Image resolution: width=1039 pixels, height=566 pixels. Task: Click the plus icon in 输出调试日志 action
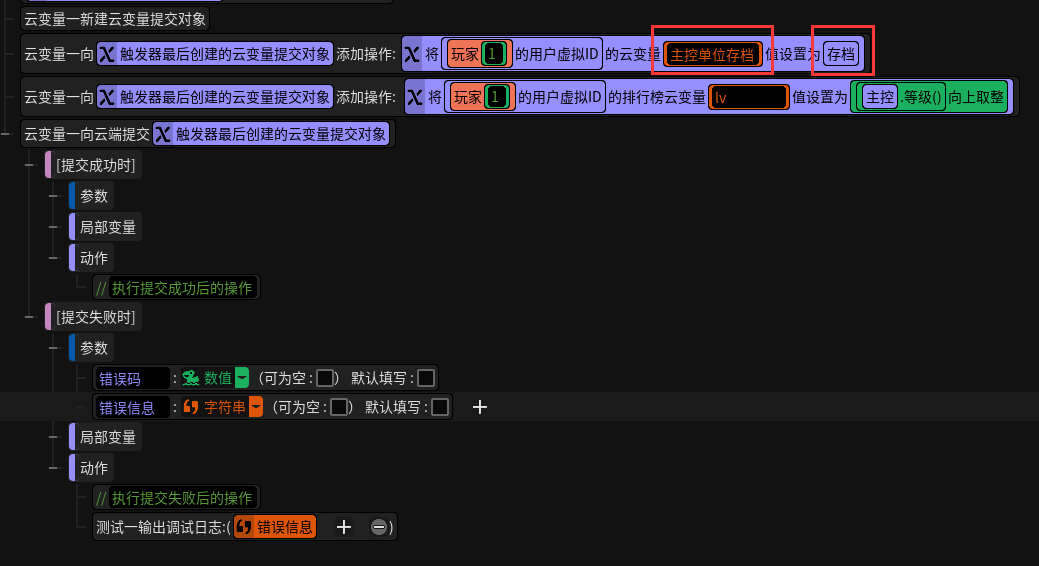tap(343, 528)
